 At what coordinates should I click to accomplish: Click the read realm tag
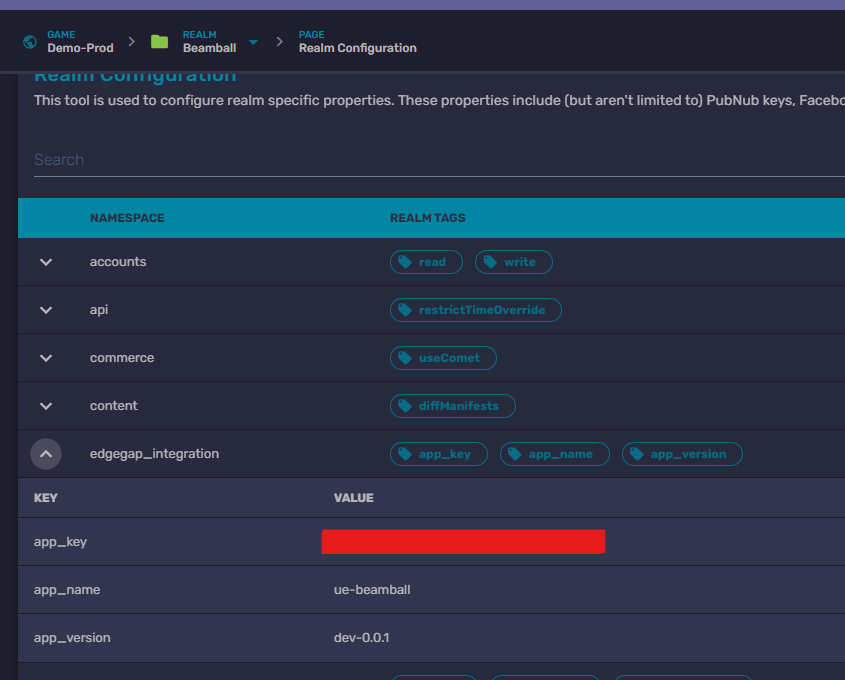(x=426, y=262)
